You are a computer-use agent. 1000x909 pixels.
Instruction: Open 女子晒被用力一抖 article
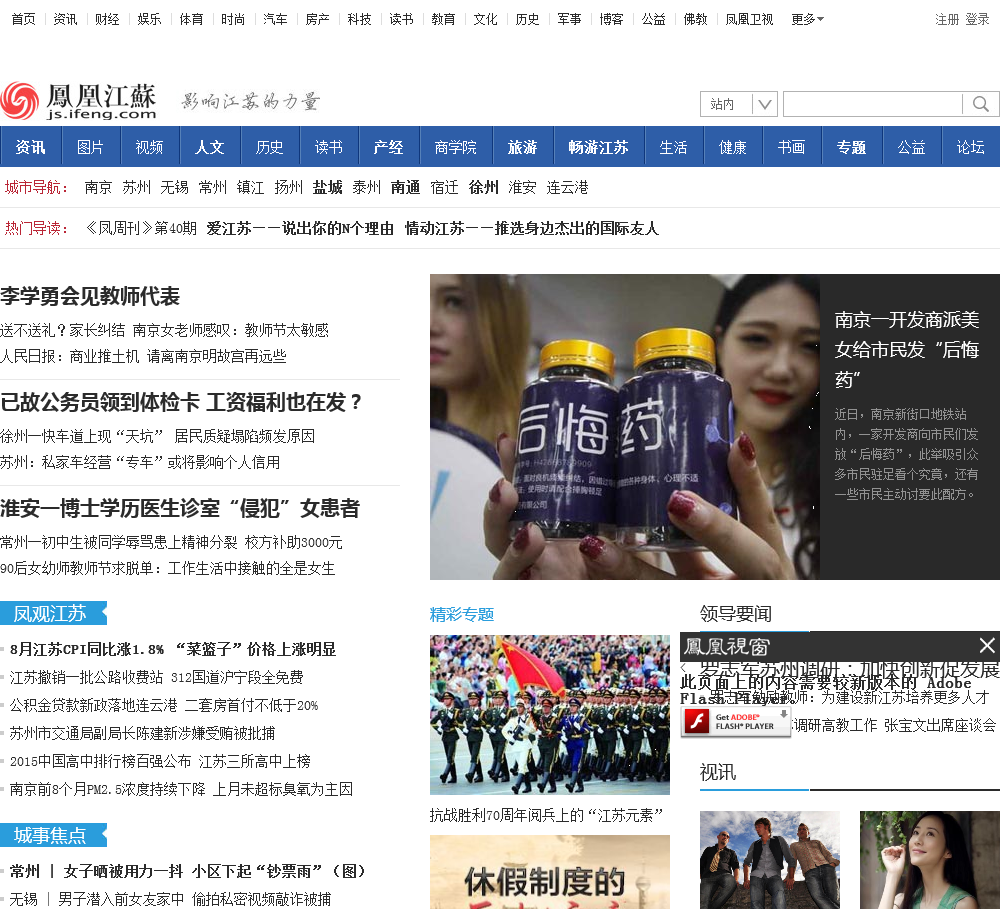tap(216, 871)
